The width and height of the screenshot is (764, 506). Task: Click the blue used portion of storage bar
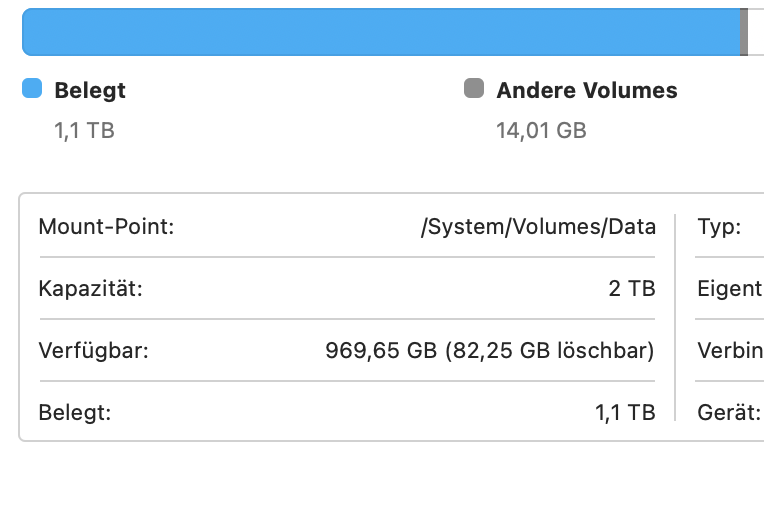coord(380,32)
